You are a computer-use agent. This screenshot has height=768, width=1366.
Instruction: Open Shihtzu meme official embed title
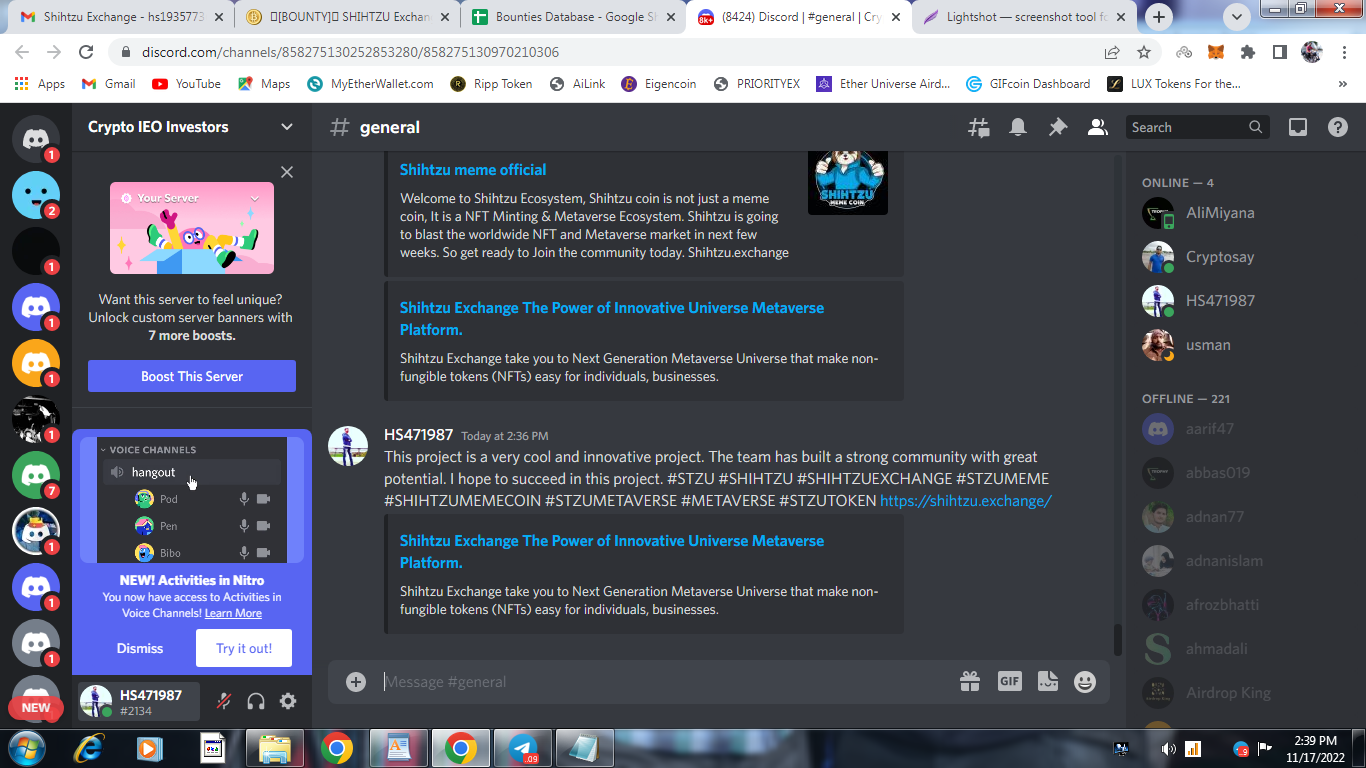coord(473,169)
